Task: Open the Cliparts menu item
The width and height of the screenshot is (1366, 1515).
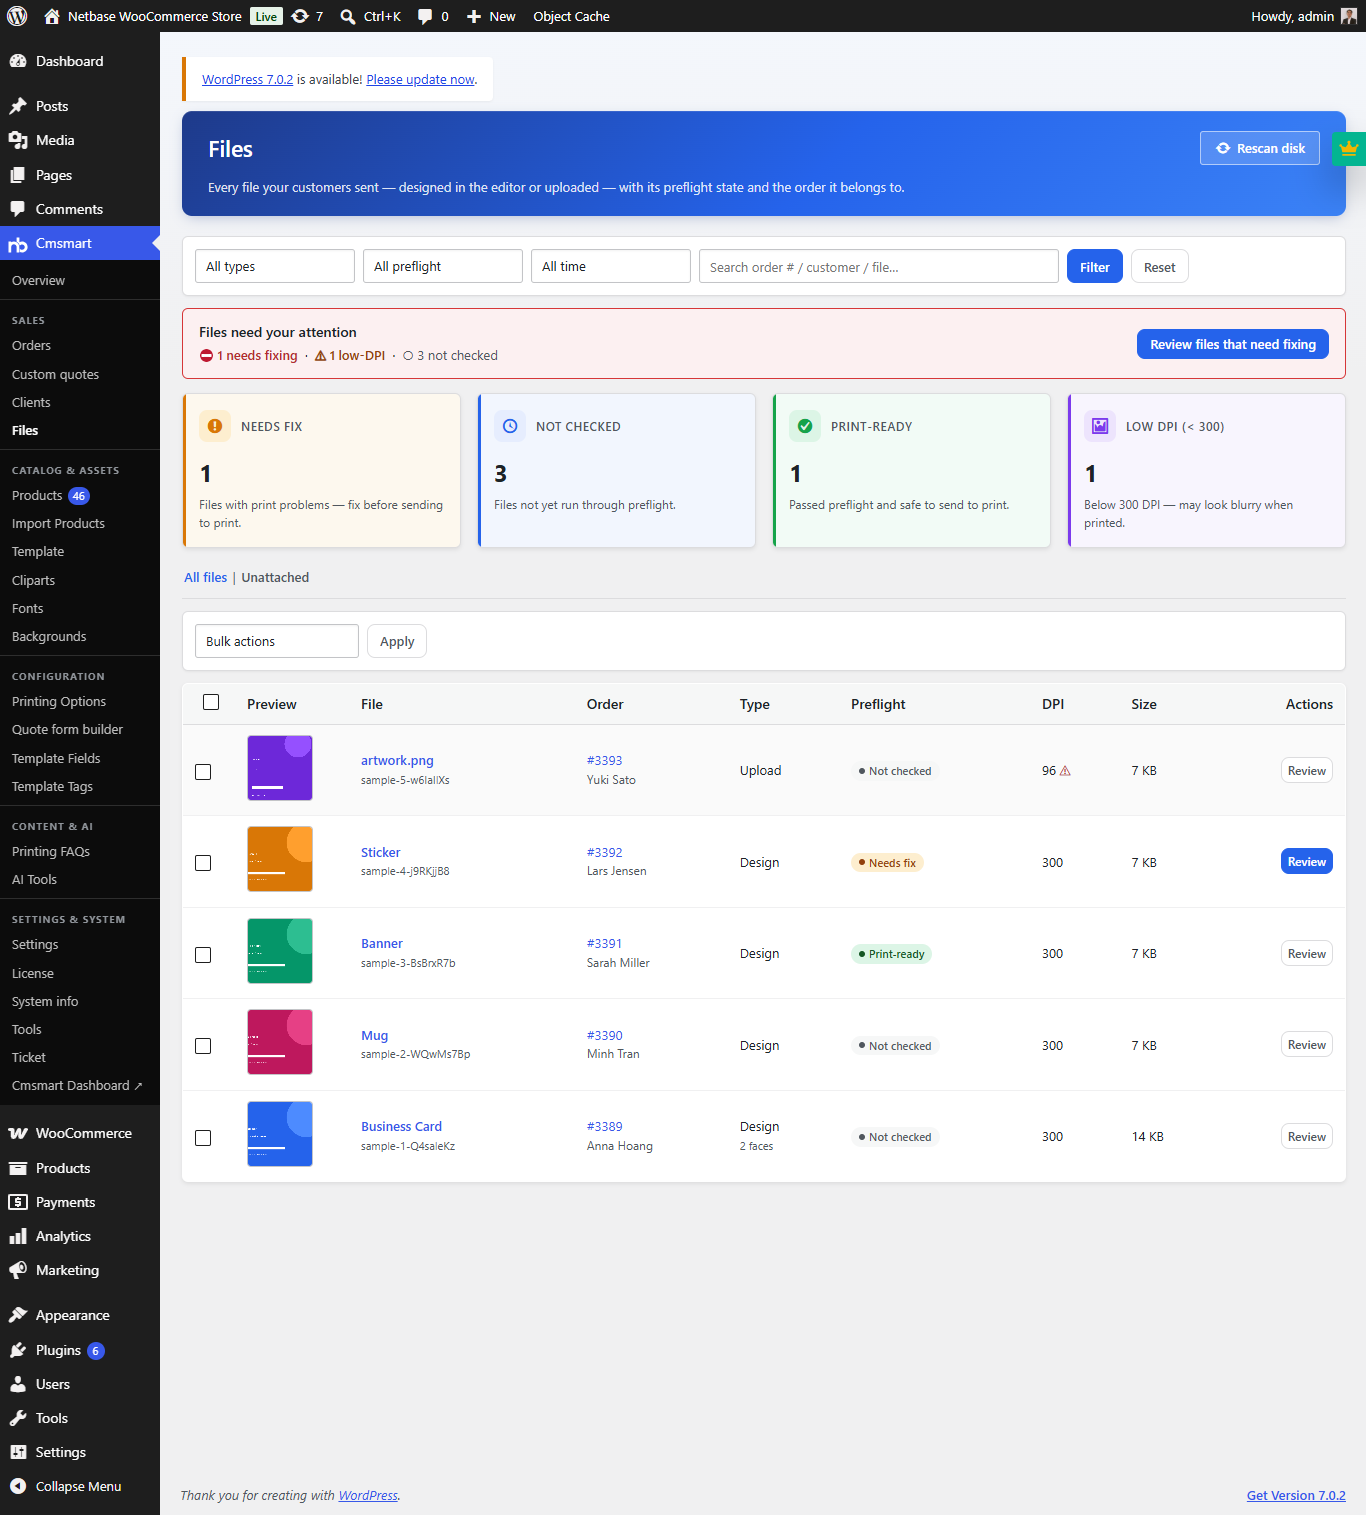Action: click(x=33, y=580)
